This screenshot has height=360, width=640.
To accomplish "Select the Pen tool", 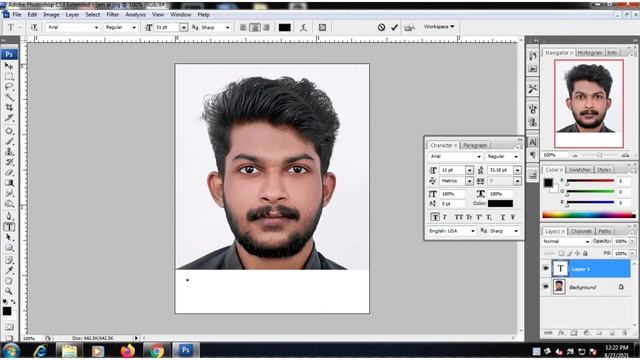I will 9,216.
